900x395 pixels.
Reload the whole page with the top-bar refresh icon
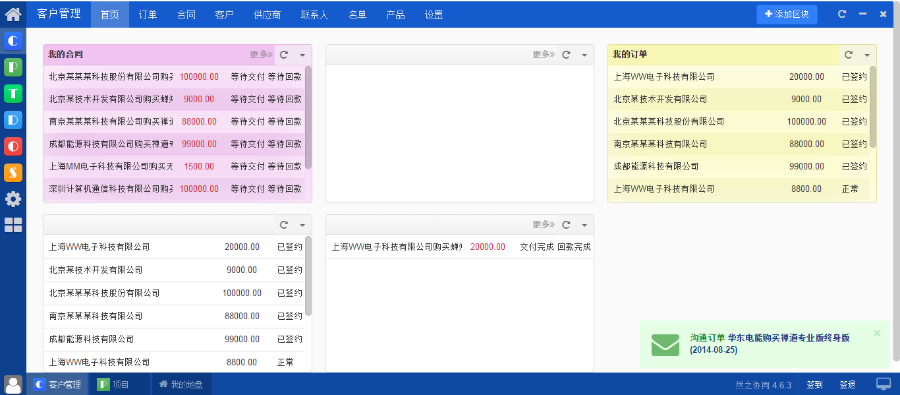pyautogui.click(x=841, y=14)
